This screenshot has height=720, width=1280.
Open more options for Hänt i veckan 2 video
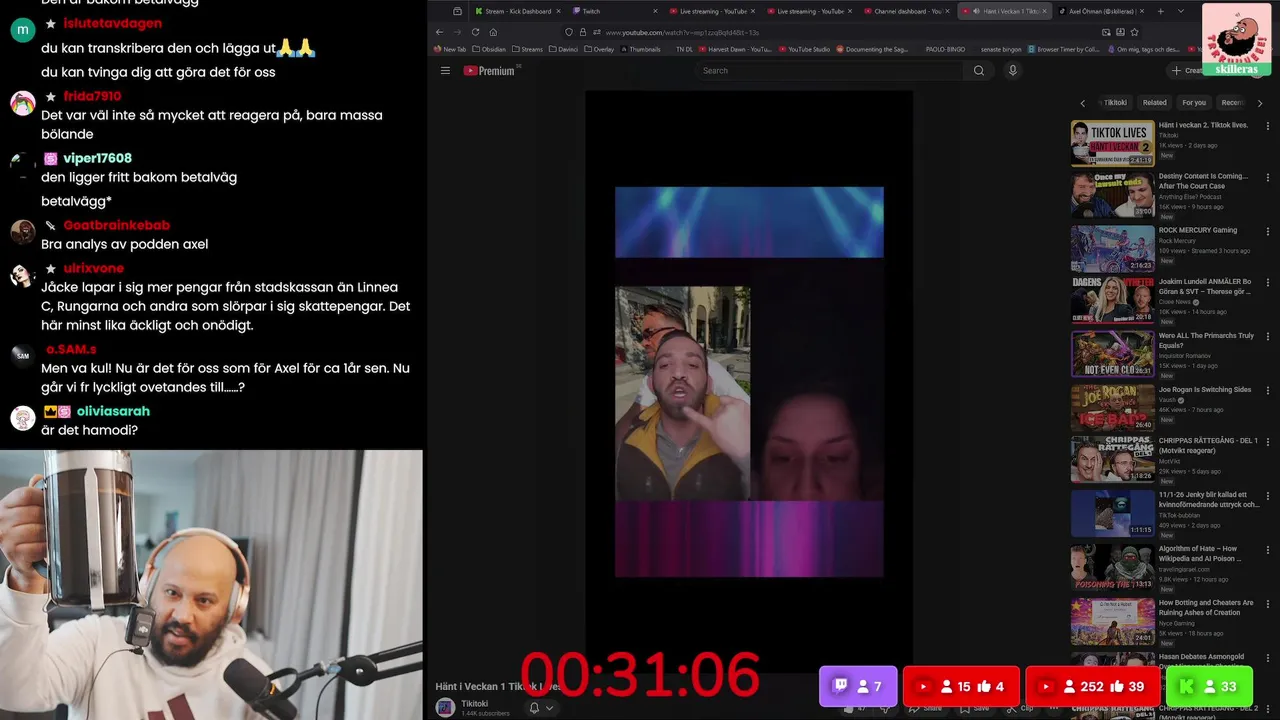click(1268, 127)
